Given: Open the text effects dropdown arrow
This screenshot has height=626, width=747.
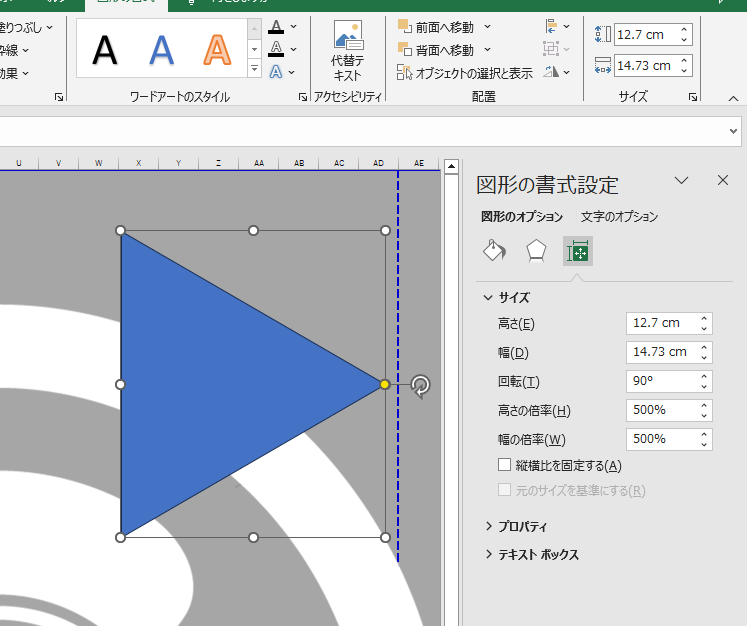Looking at the screenshot, I should click(x=292, y=72).
